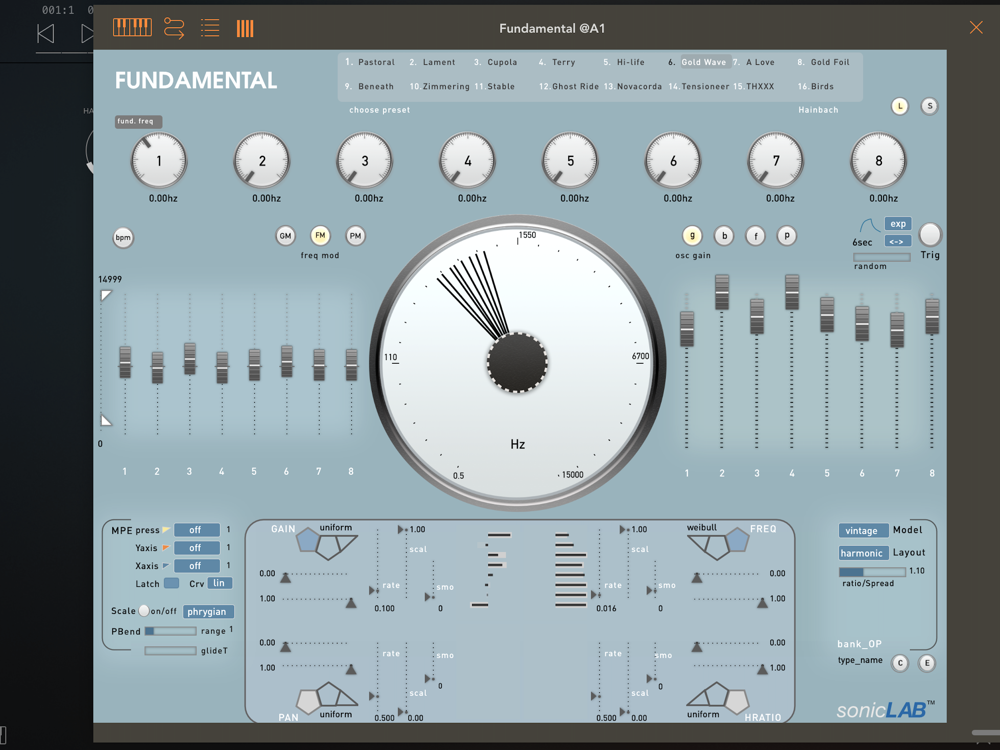Toggle the Latch box
1000x750 pixels.
[x=171, y=584]
